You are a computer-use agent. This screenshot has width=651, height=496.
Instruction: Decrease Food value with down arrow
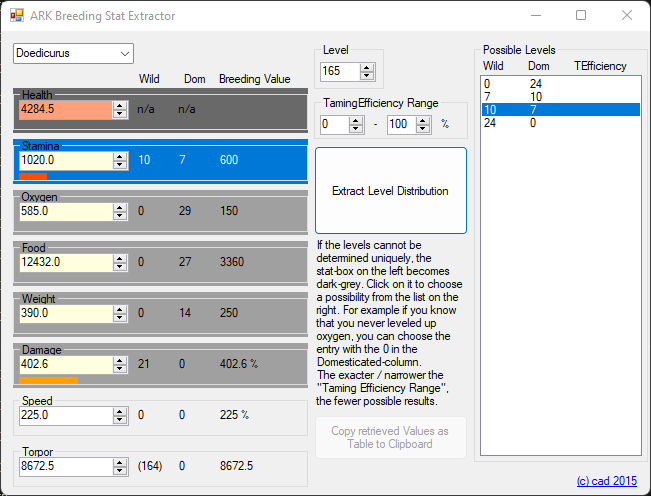pos(120,267)
